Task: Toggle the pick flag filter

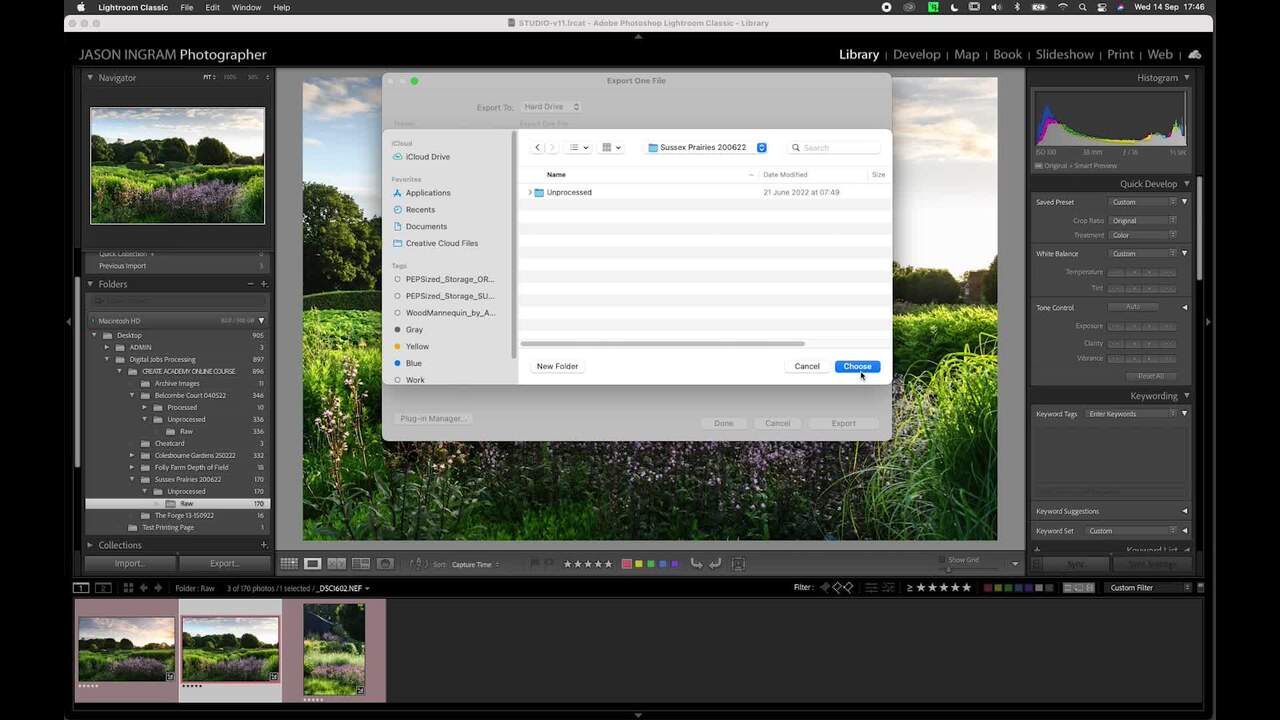Action: 825,588
